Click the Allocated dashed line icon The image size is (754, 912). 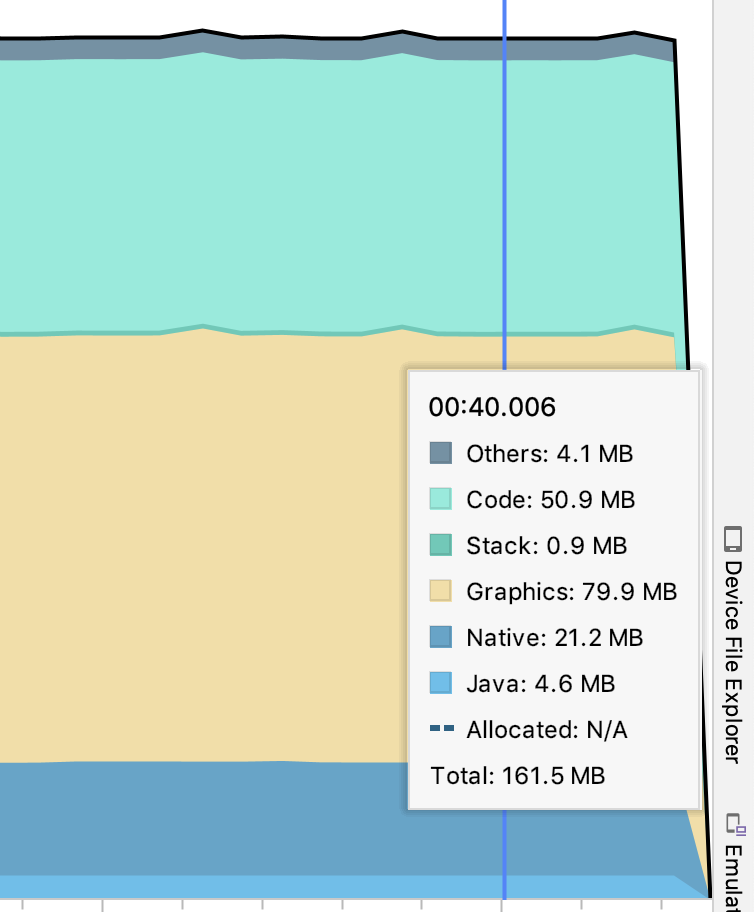pyautogui.click(x=441, y=729)
